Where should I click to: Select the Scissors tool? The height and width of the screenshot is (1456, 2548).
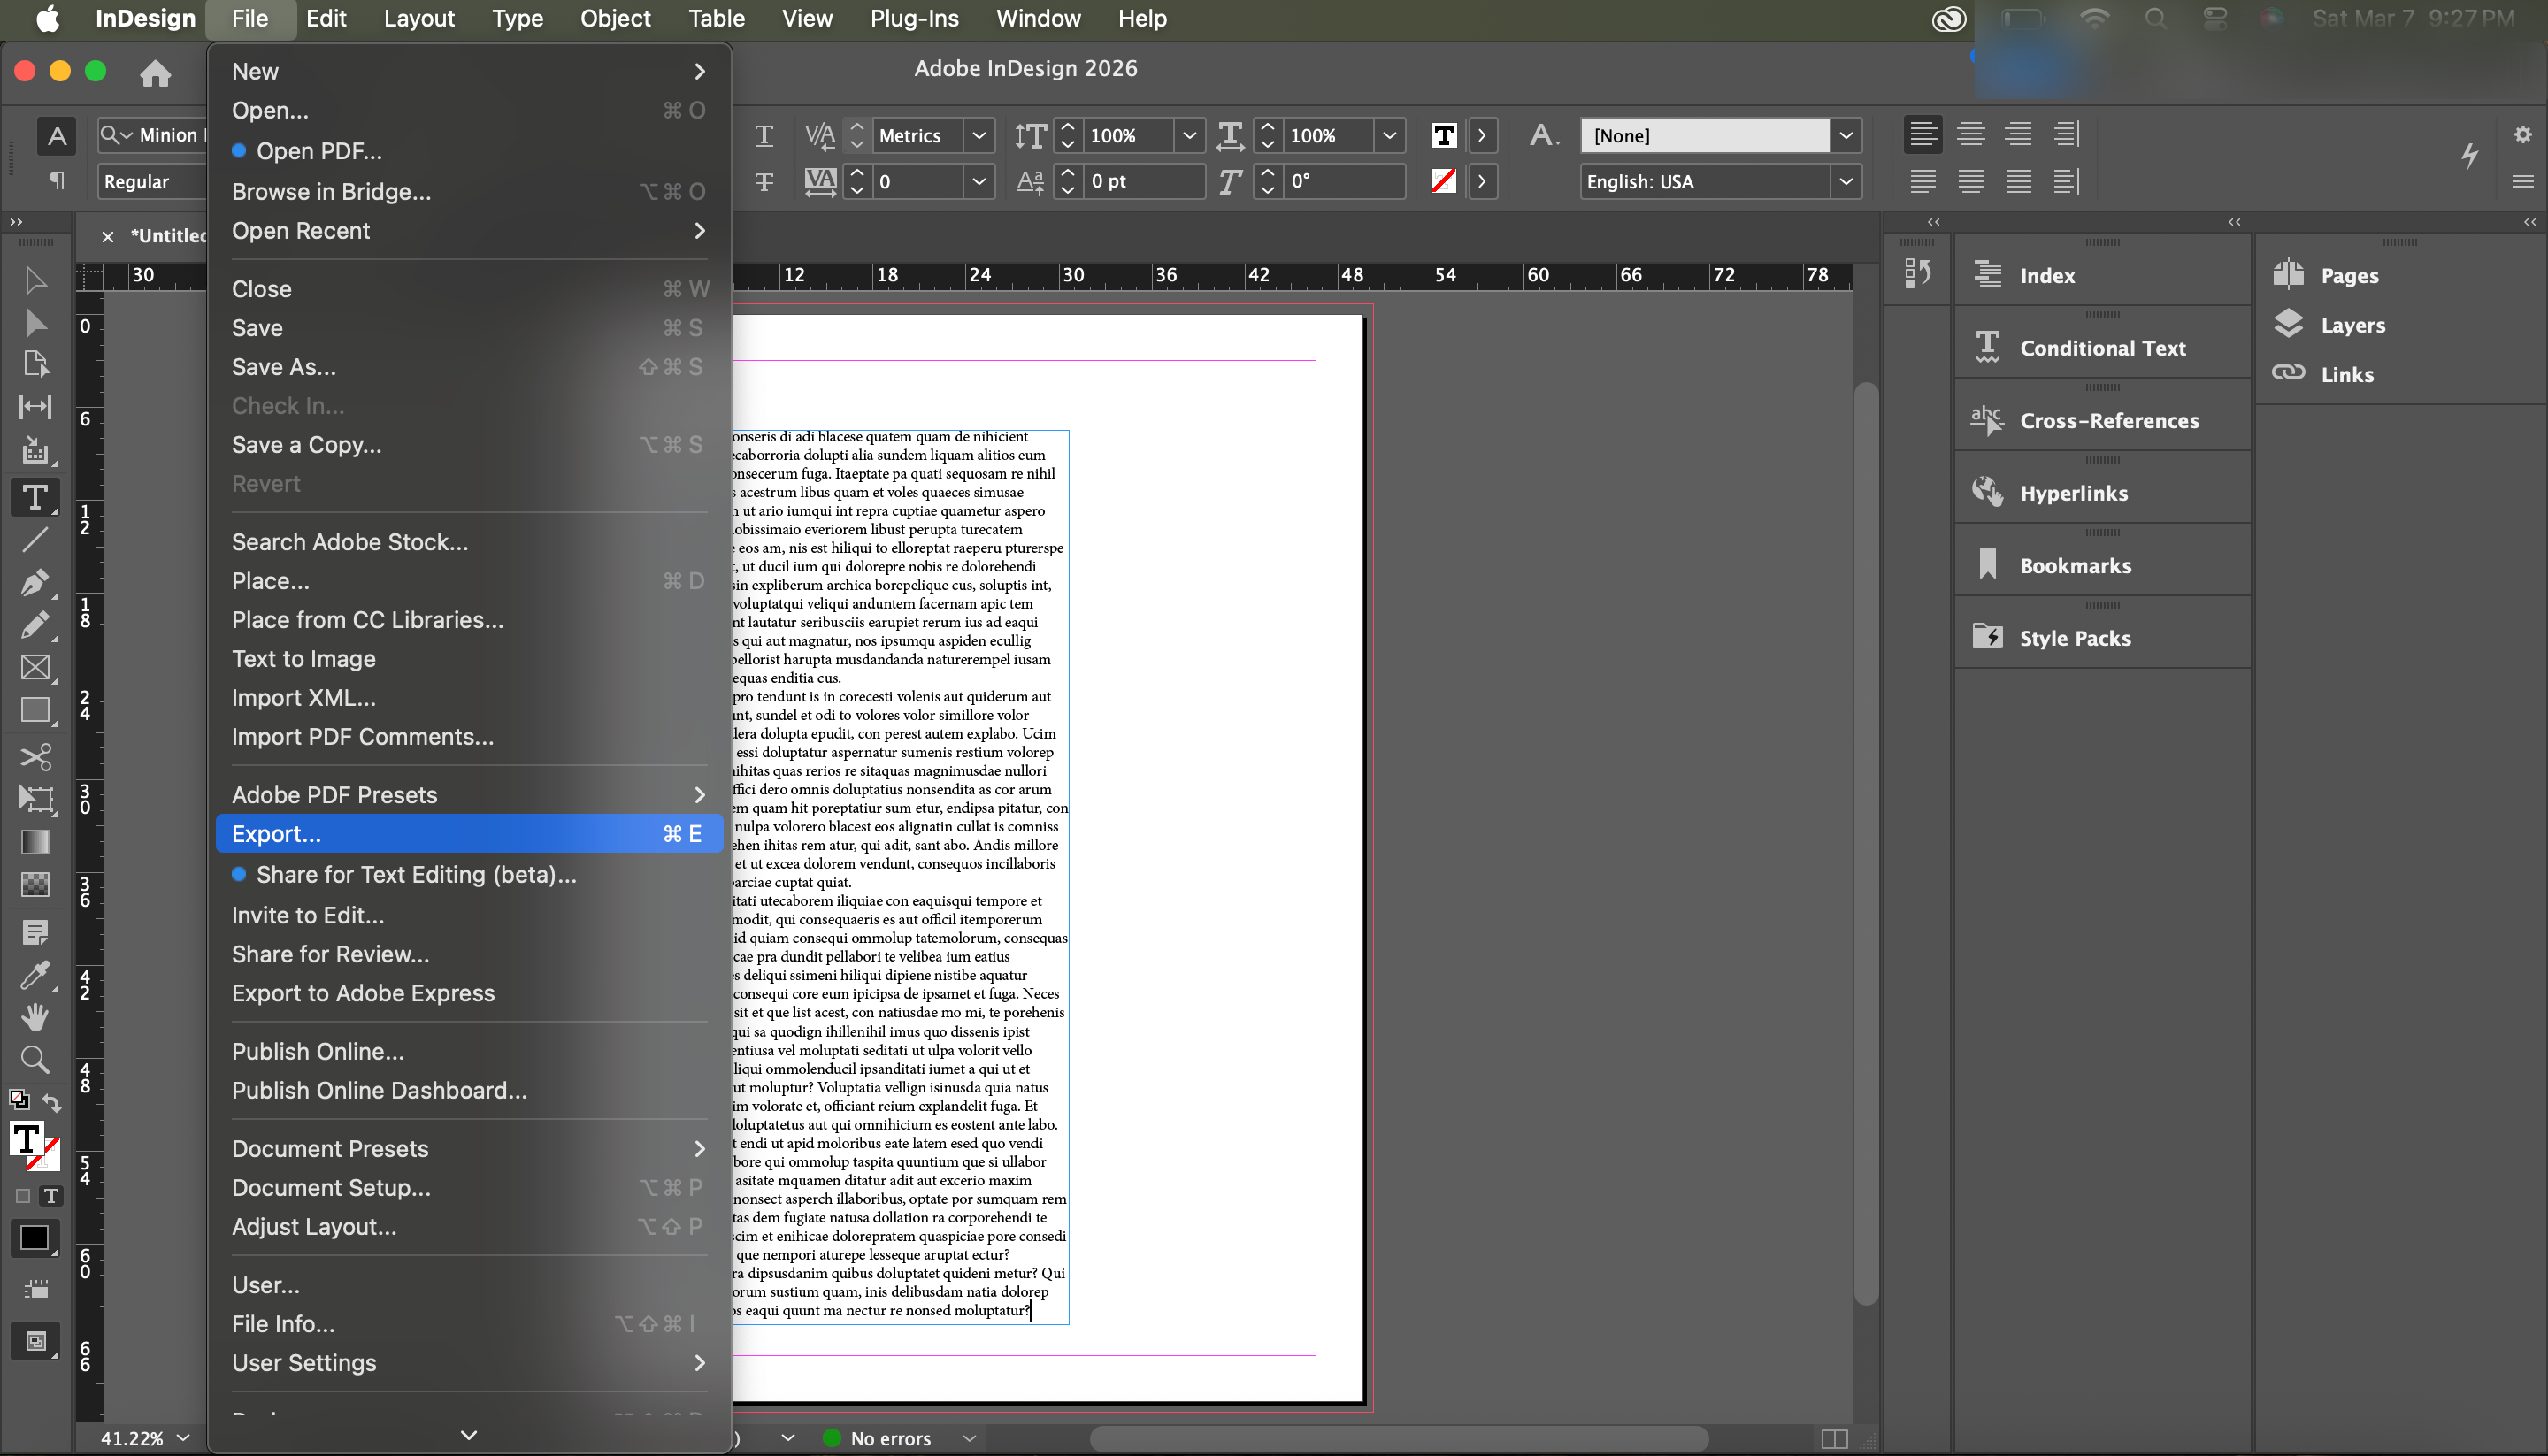click(x=35, y=757)
